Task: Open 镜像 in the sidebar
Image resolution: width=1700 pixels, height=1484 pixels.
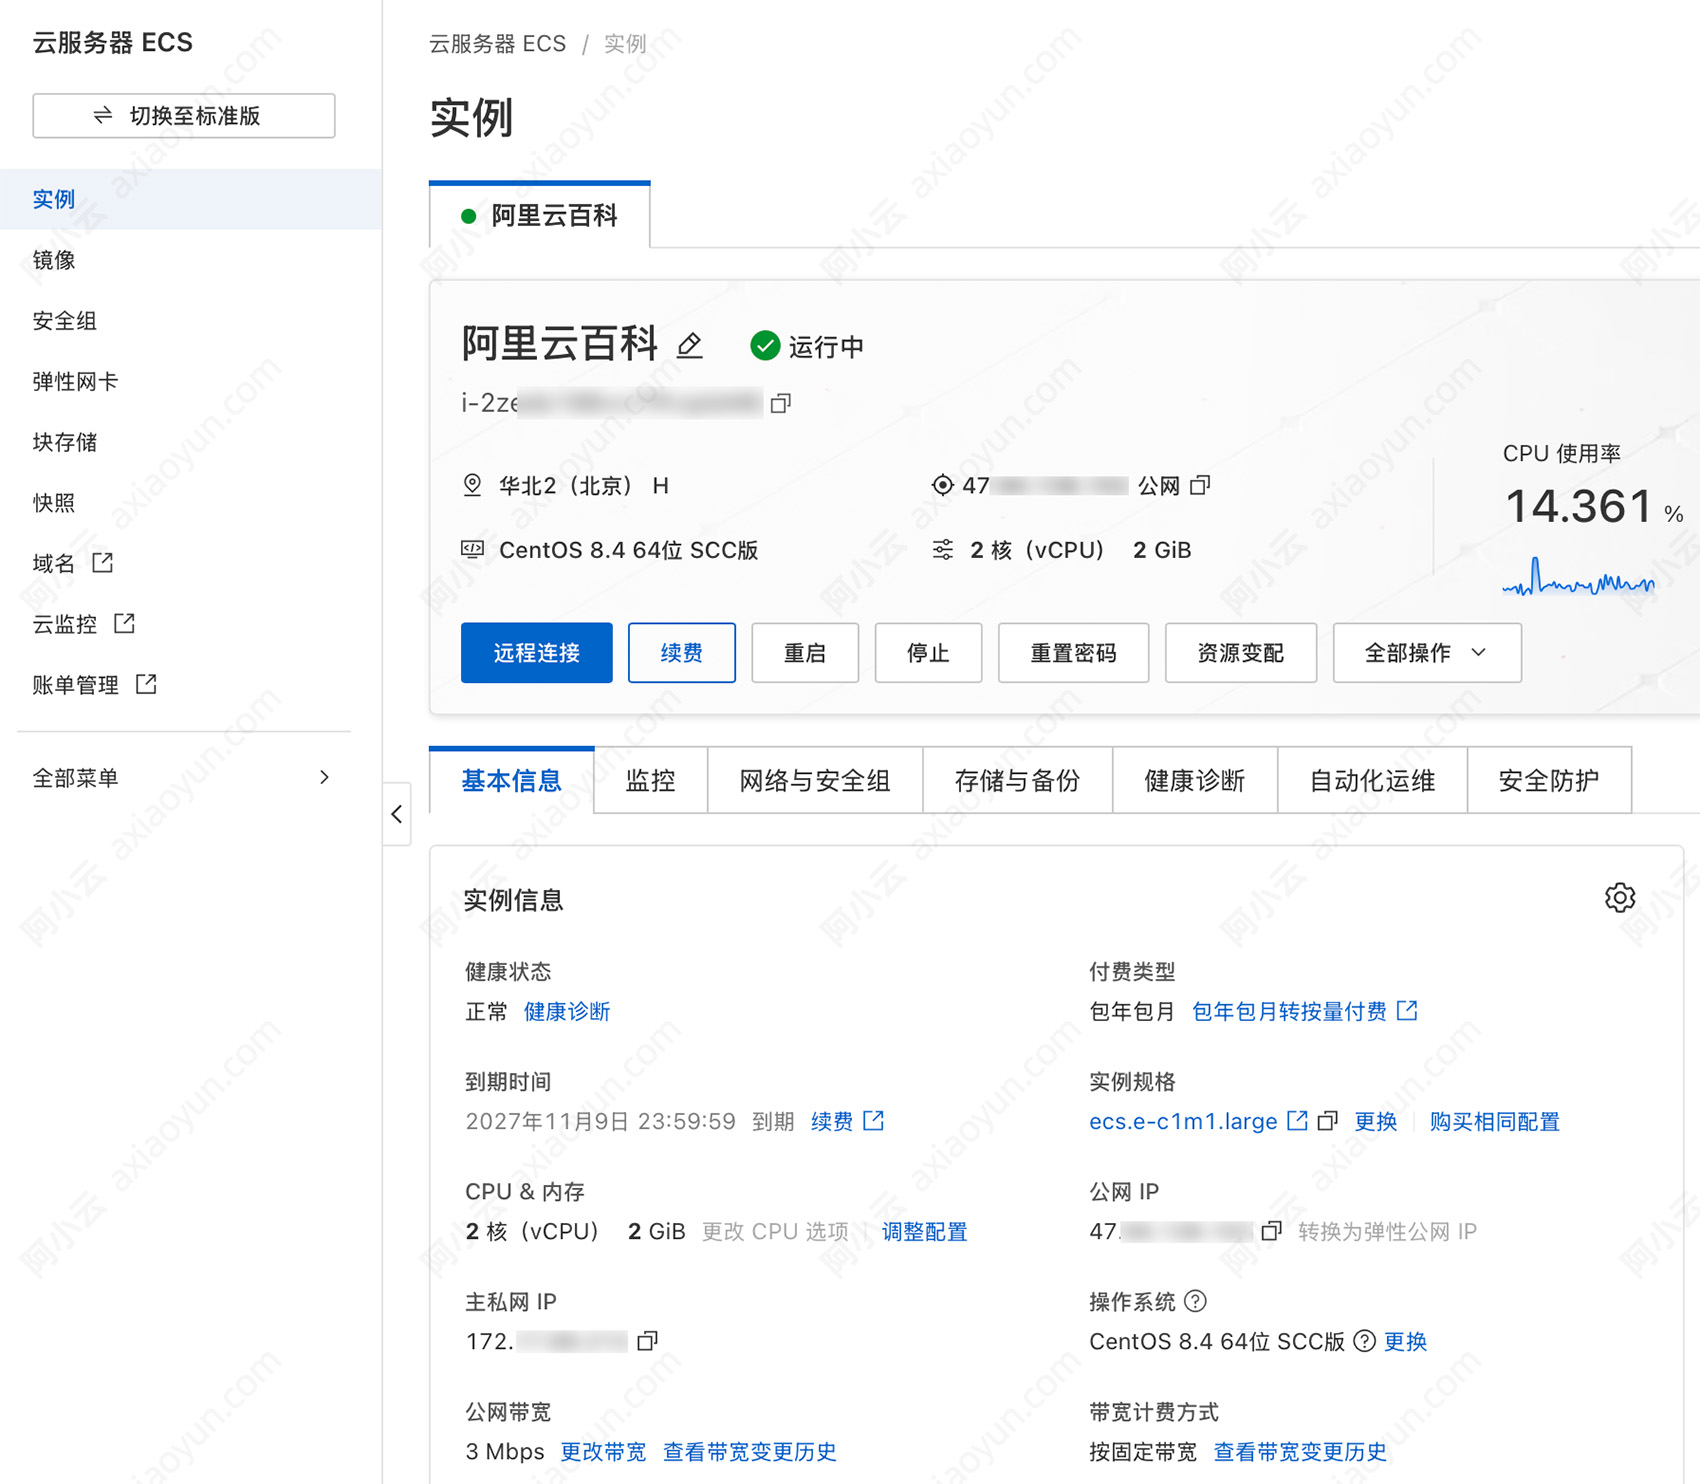Action: click(x=190, y=260)
